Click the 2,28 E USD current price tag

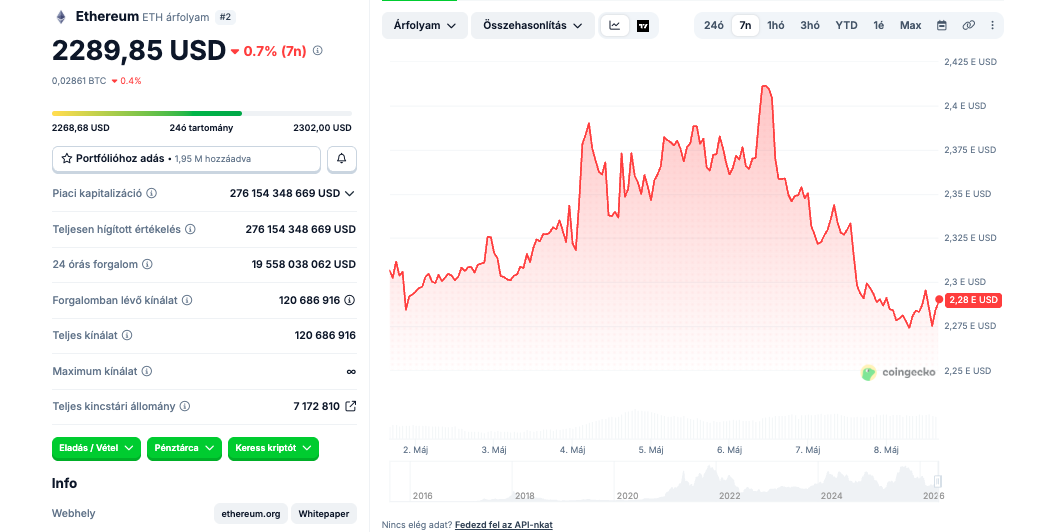tap(973, 300)
